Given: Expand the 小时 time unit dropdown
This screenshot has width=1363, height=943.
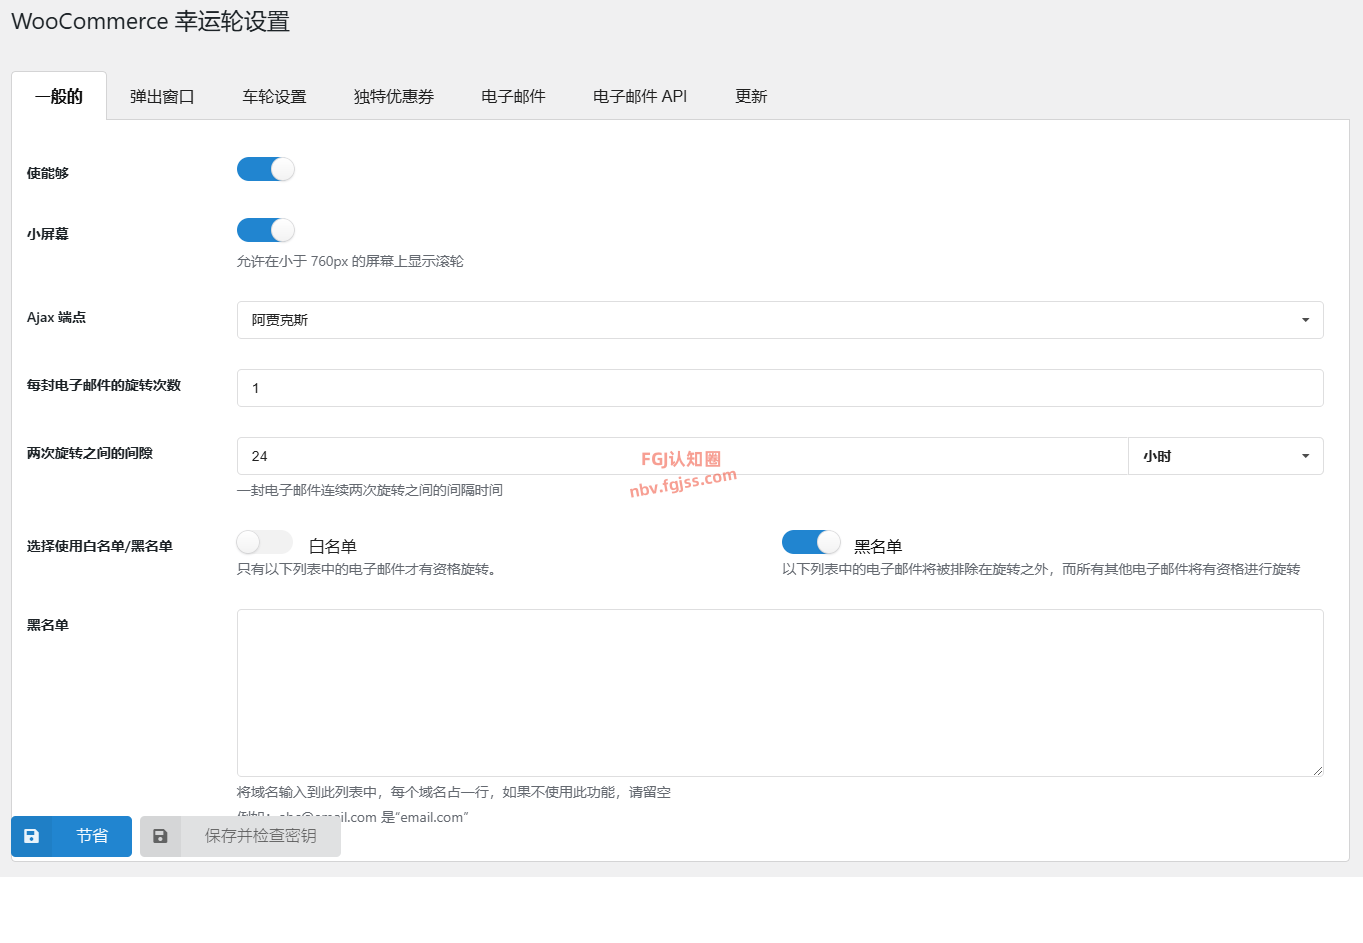Looking at the screenshot, I should click(1225, 456).
